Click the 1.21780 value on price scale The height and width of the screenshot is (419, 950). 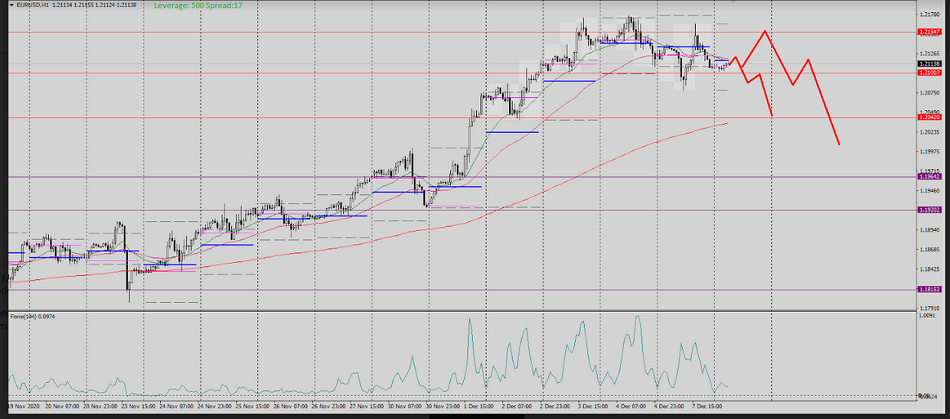(x=928, y=14)
